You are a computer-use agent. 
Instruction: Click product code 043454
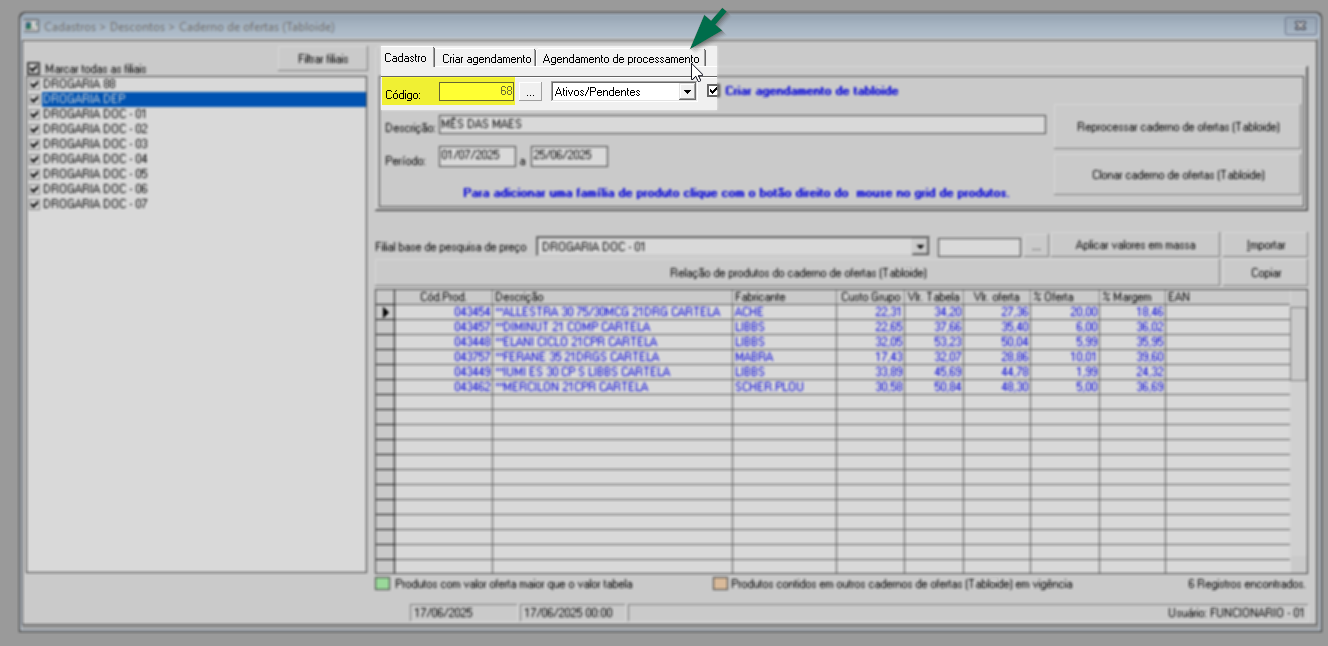[x=443, y=312]
